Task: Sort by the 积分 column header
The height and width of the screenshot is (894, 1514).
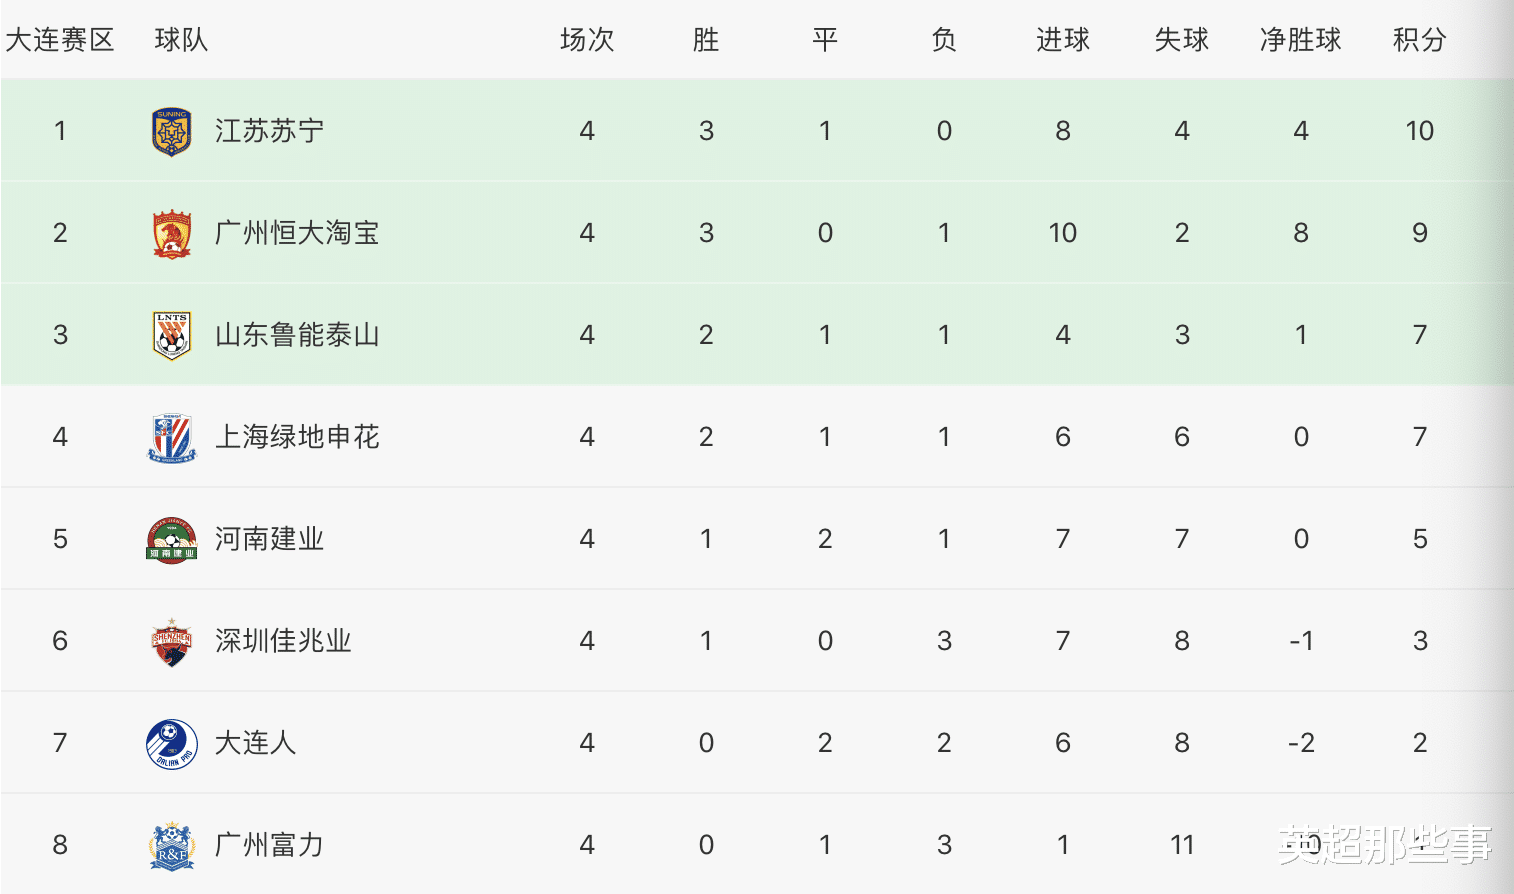Action: coord(1419,40)
